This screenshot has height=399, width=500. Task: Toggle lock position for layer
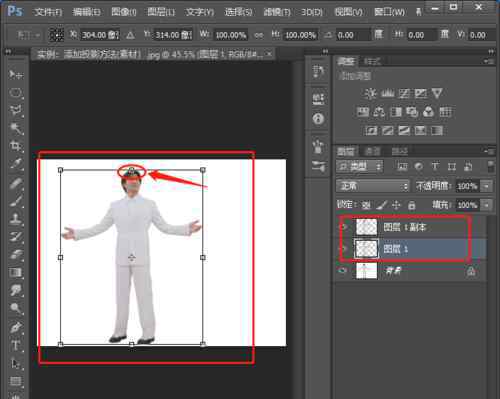(x=396, y=205)
